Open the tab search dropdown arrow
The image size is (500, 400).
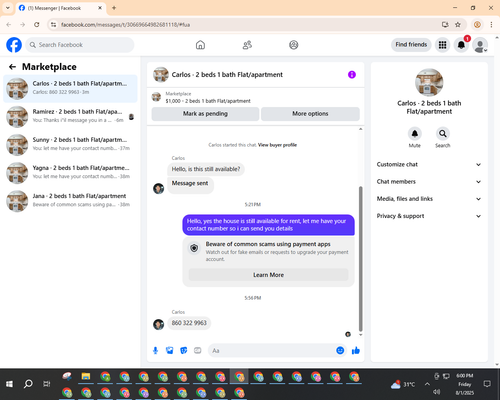(x=8, y=8)
